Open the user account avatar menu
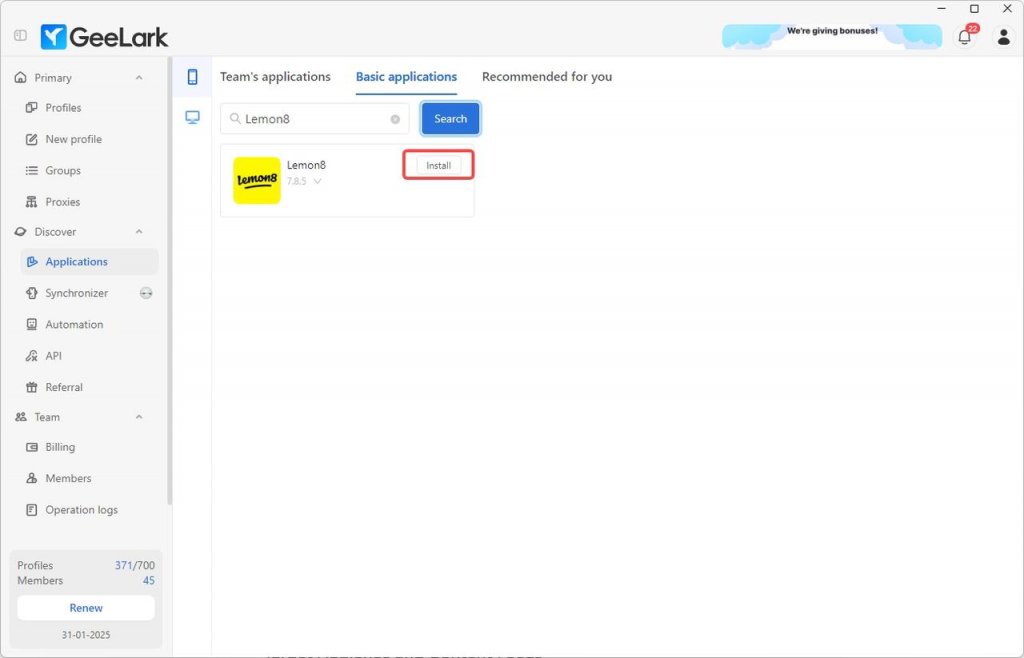Image resolution: width=1024 pixels, height=658 pixels. point(1004,37)
